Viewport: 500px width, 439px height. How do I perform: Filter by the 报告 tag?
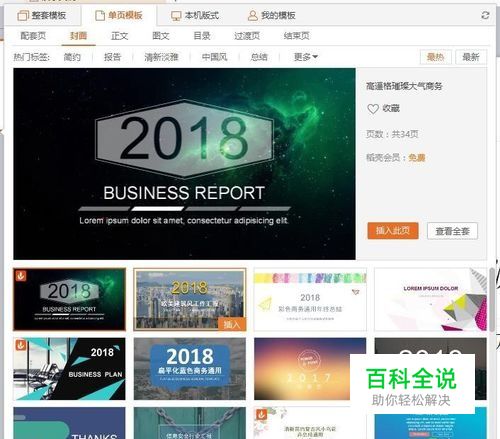pos(112,57)
